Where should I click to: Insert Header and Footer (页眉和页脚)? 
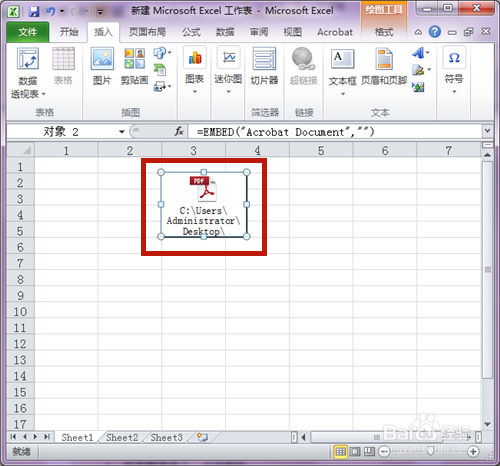384,66
